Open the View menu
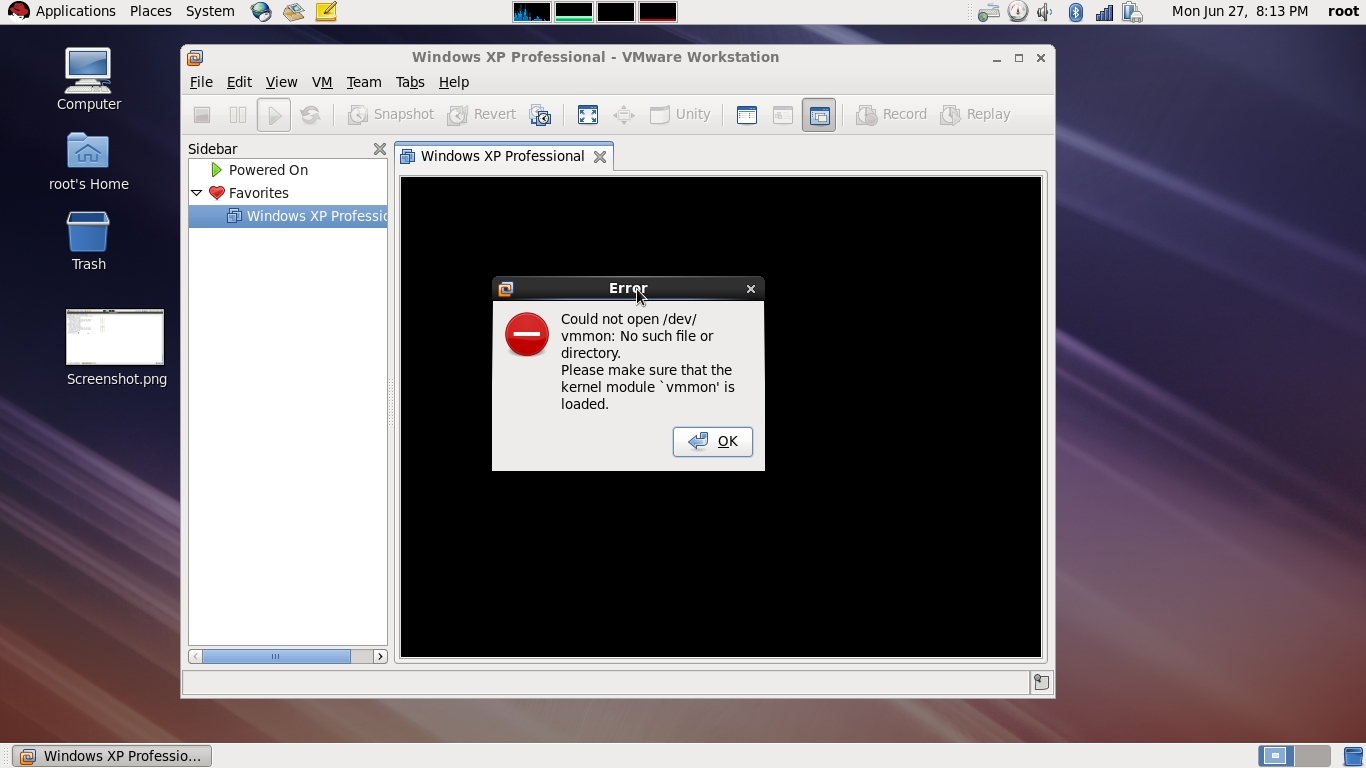The width and height of the screenshot is (1366, 768). tap(281, 82)
